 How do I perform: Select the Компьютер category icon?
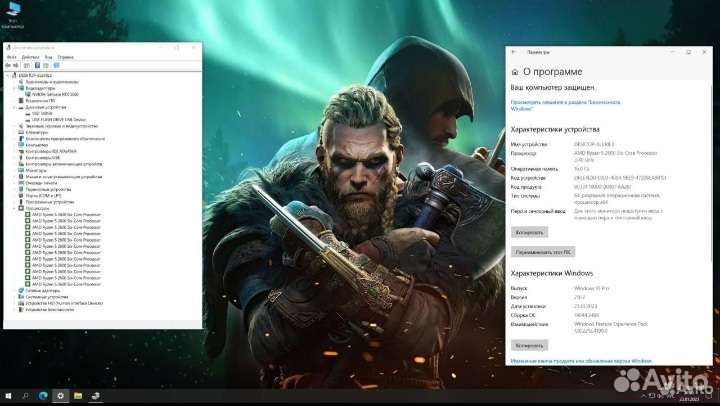(x=21, y=145)
